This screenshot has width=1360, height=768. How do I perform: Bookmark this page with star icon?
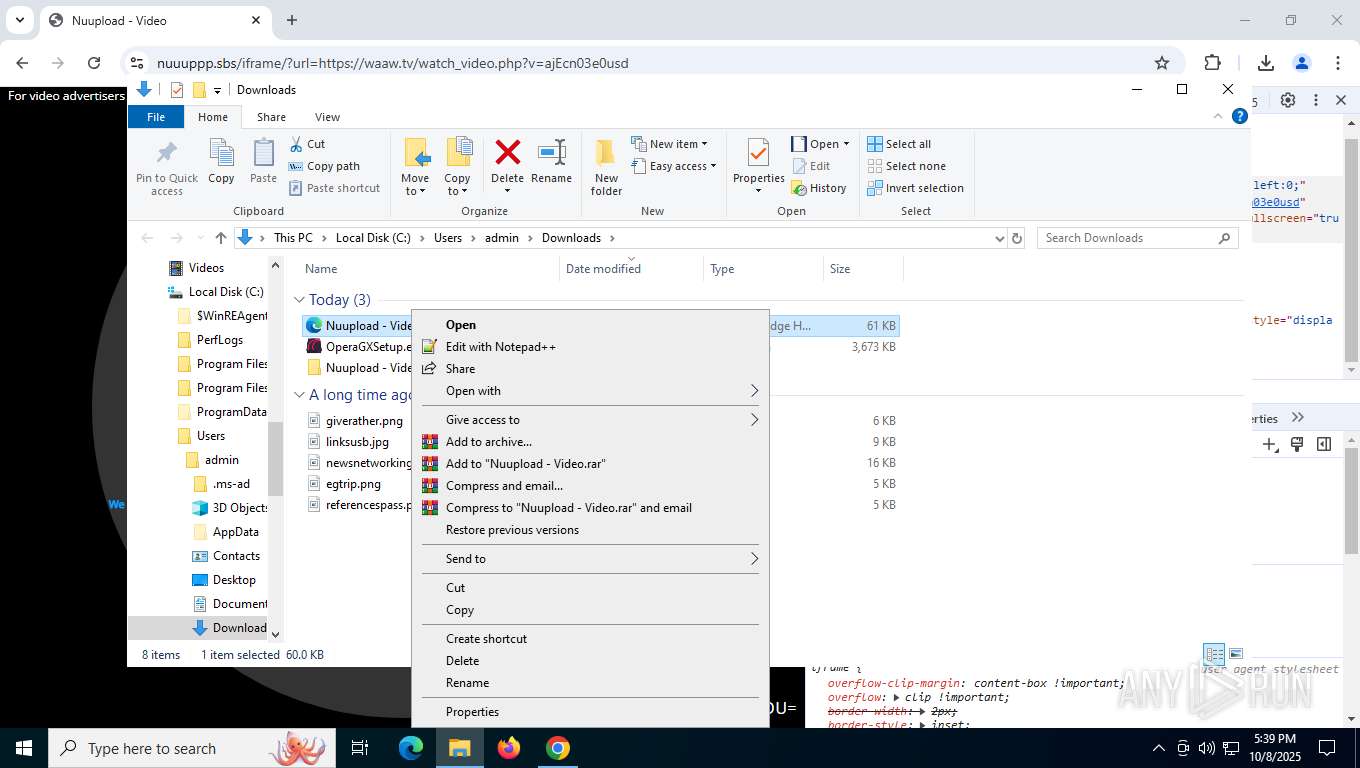tap(1162, 63)
